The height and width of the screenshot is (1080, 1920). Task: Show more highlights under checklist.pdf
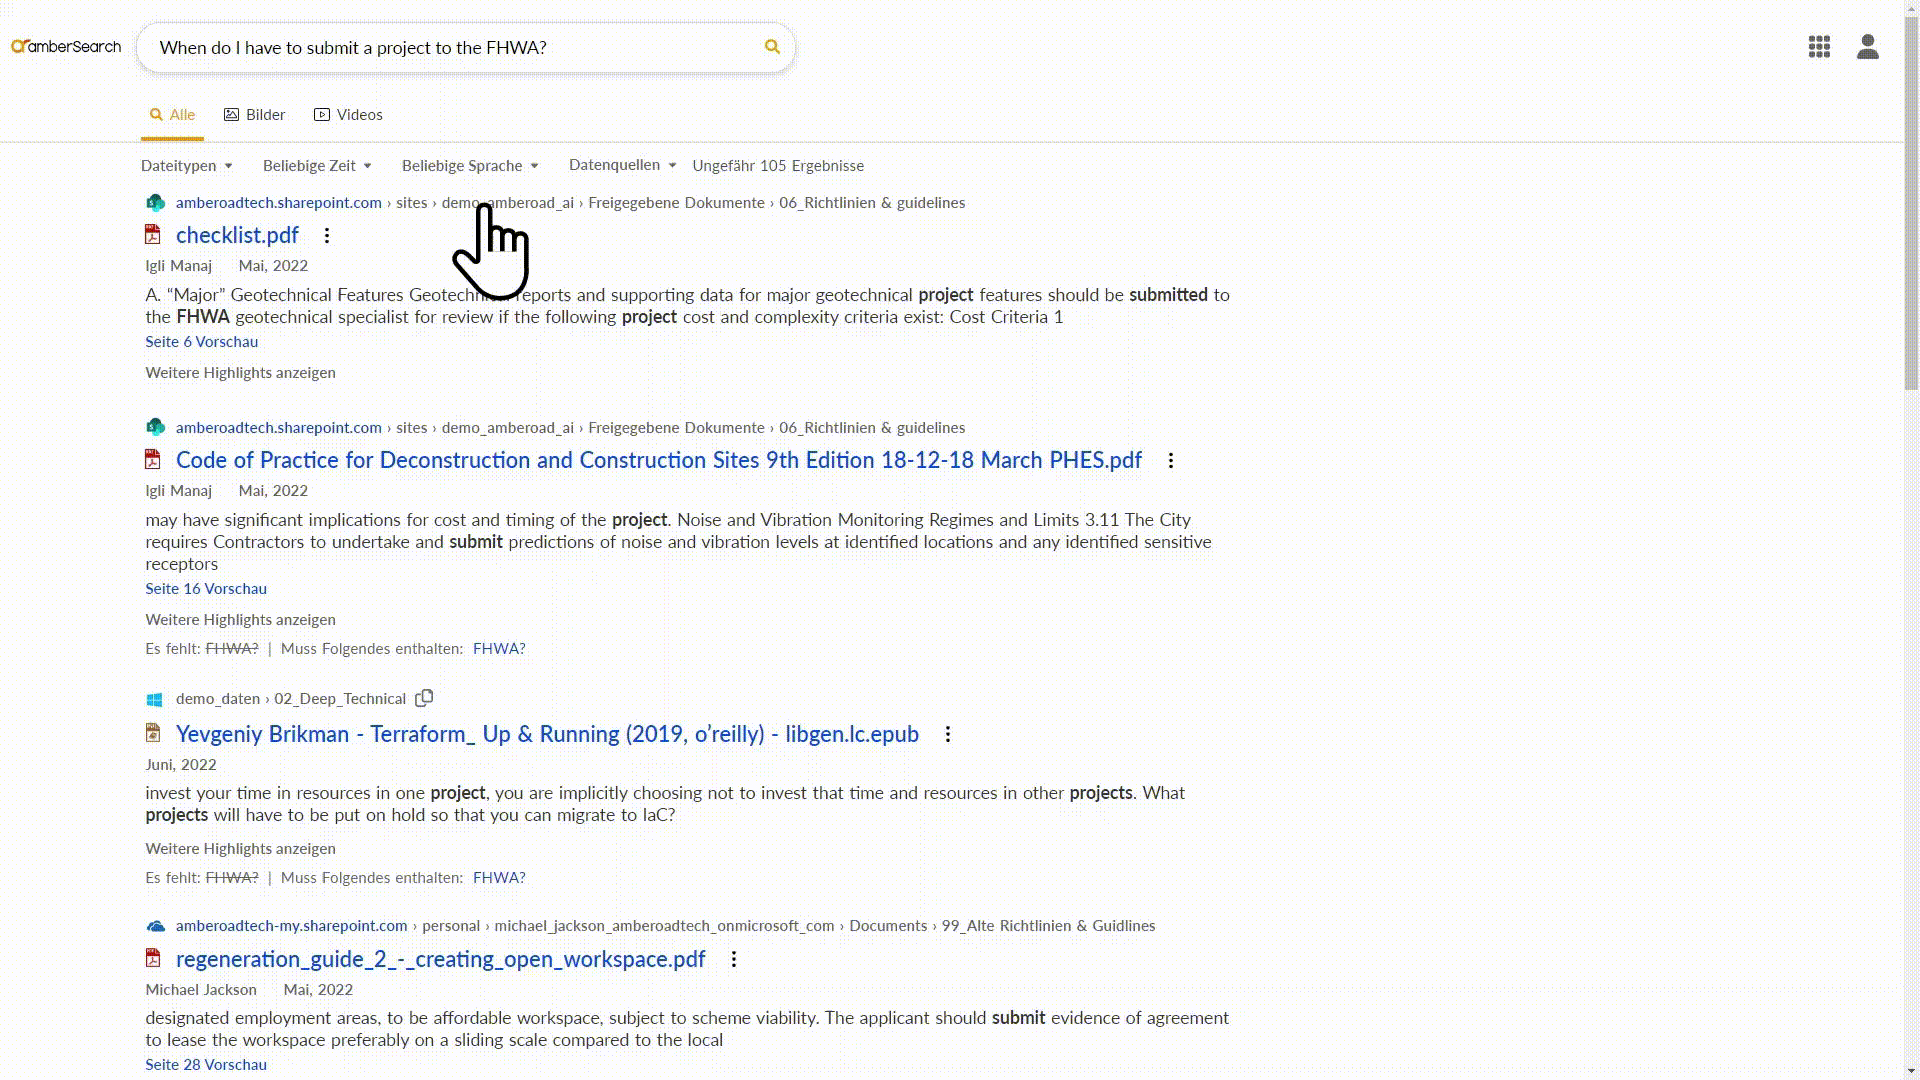(240, 372)
